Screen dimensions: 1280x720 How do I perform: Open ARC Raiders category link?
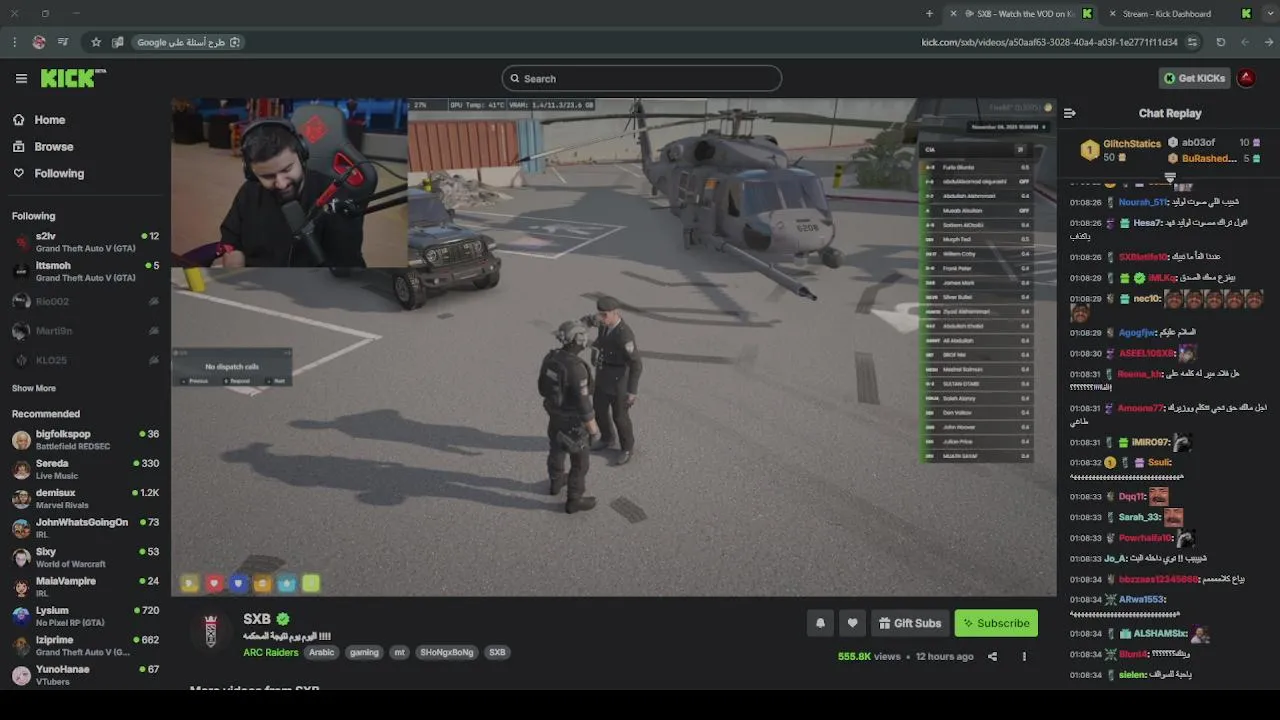coord(271,652)
